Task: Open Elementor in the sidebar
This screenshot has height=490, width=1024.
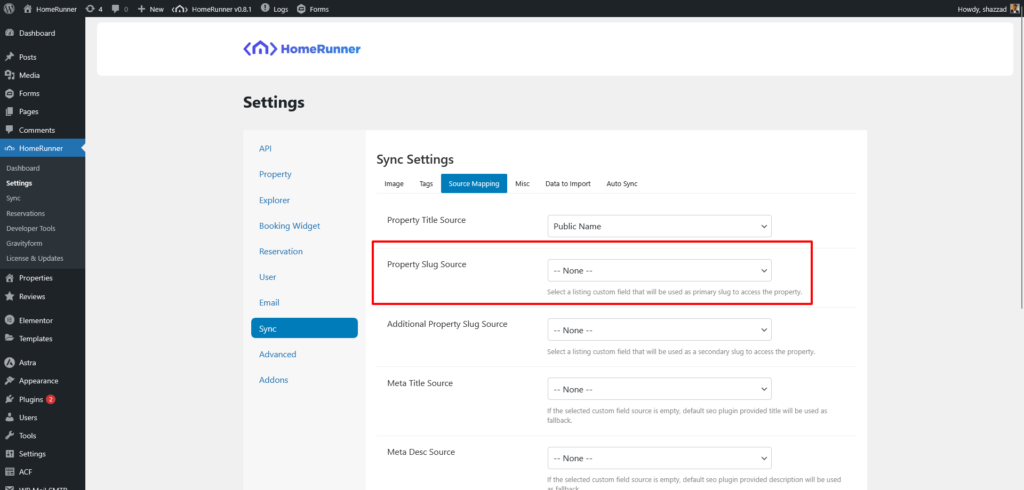Action: (x=35, y=320)
